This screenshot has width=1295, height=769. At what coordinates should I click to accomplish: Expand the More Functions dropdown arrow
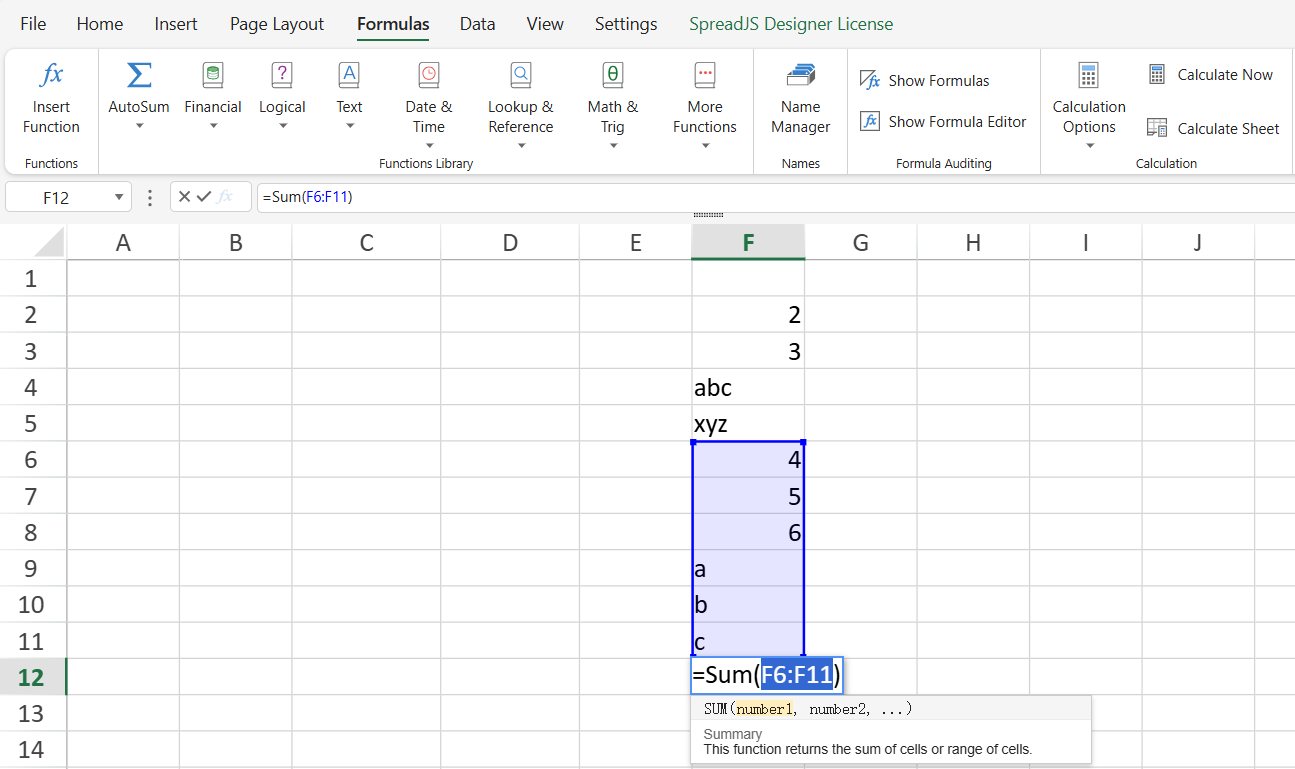[704, 146]
